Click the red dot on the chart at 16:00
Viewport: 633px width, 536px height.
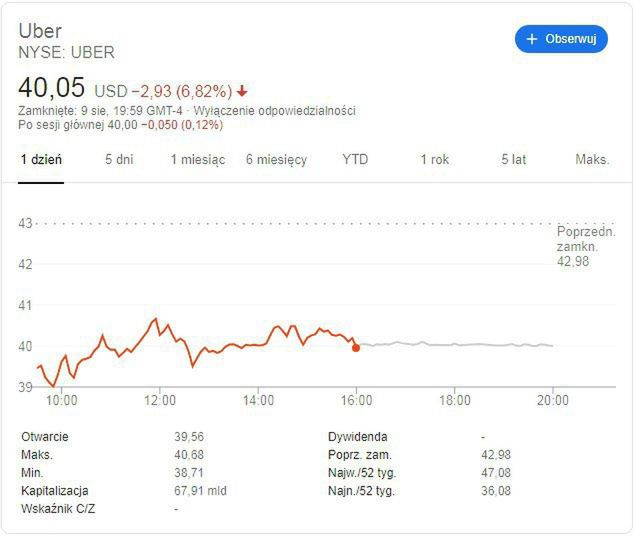(x=356, y=347)
